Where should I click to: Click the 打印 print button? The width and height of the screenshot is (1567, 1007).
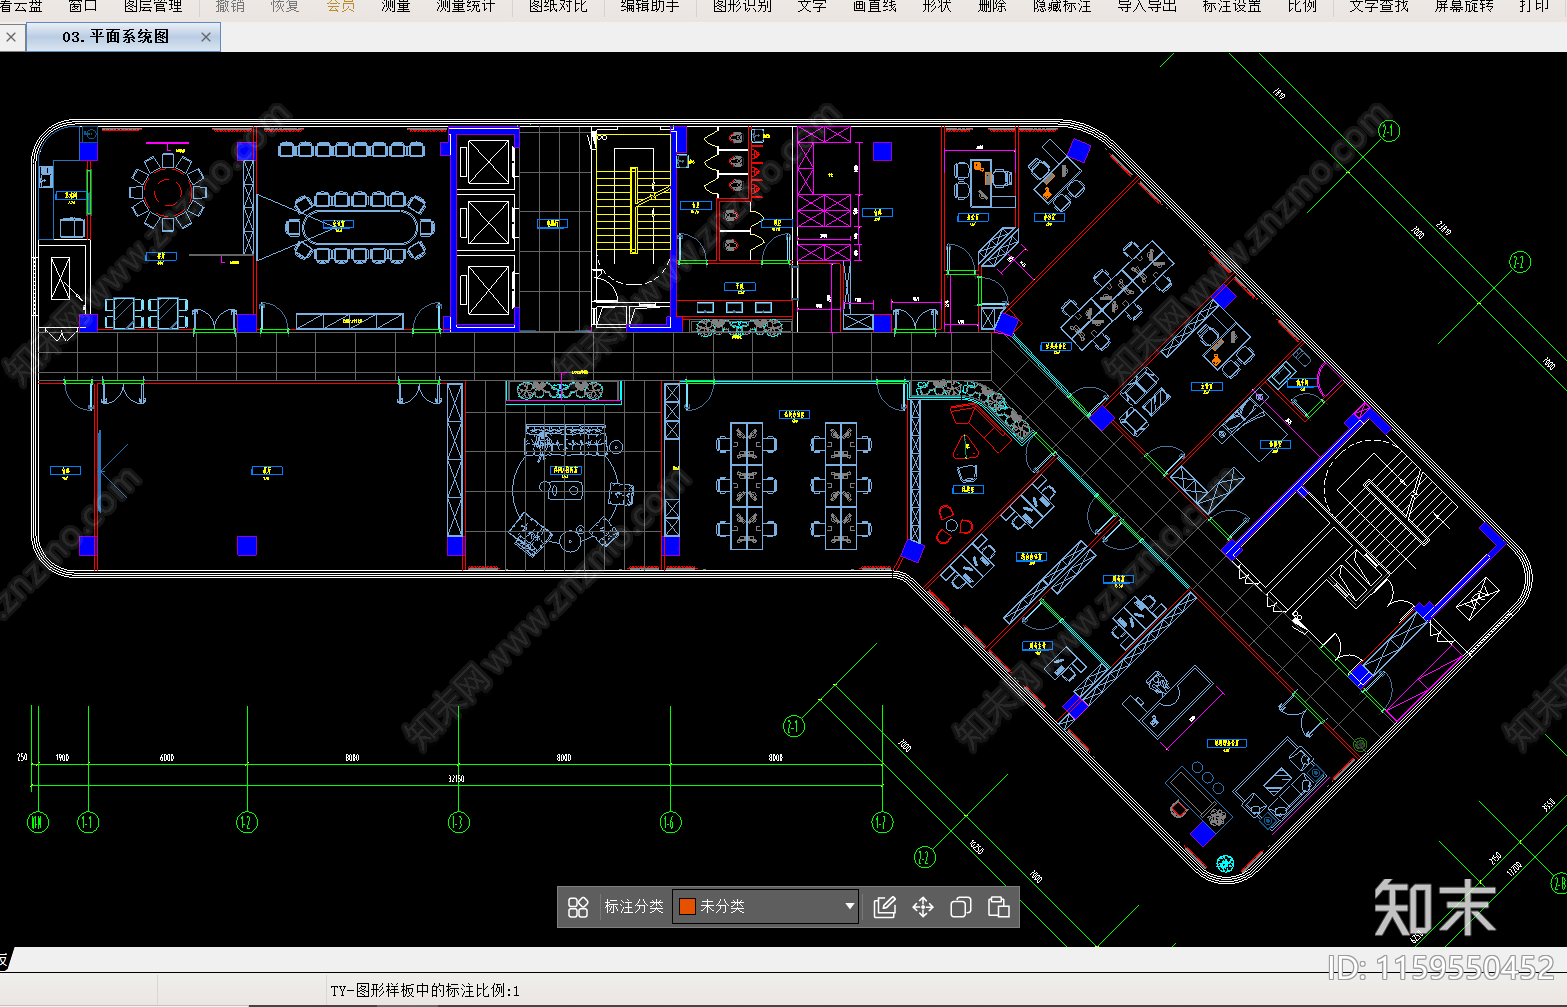(1534, 6)
